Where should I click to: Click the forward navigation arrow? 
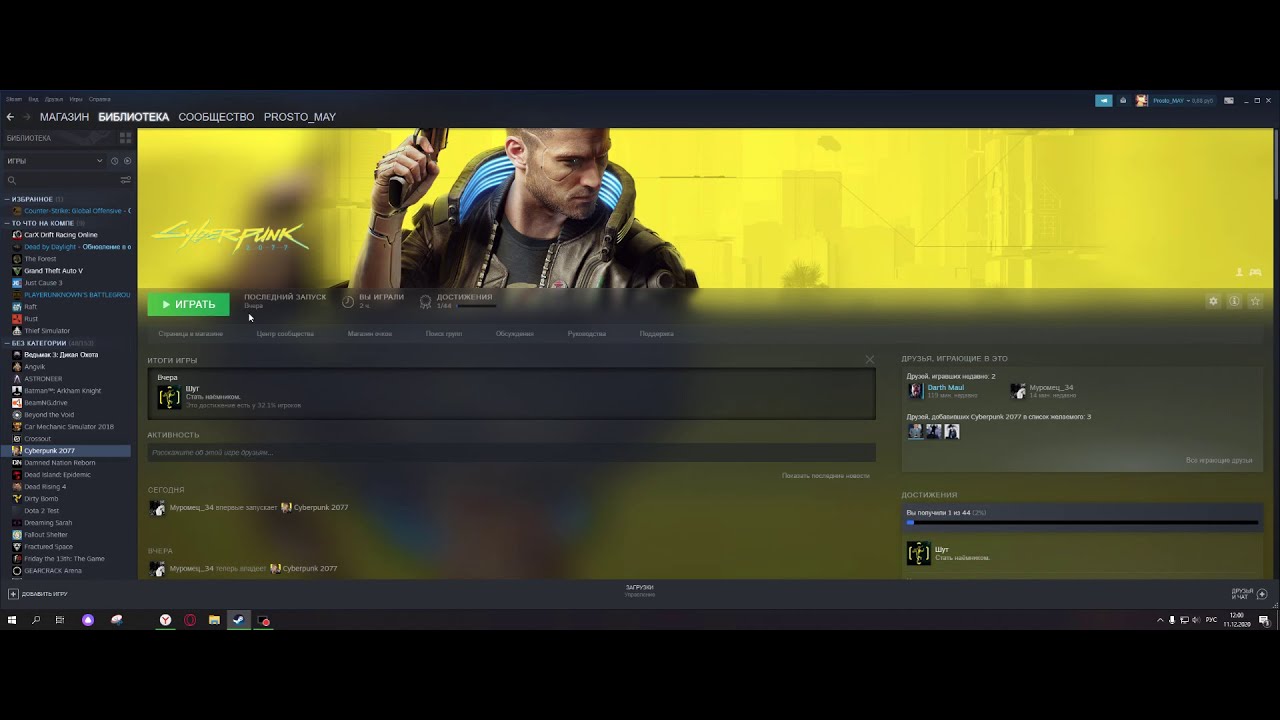(x=26, y=117)
